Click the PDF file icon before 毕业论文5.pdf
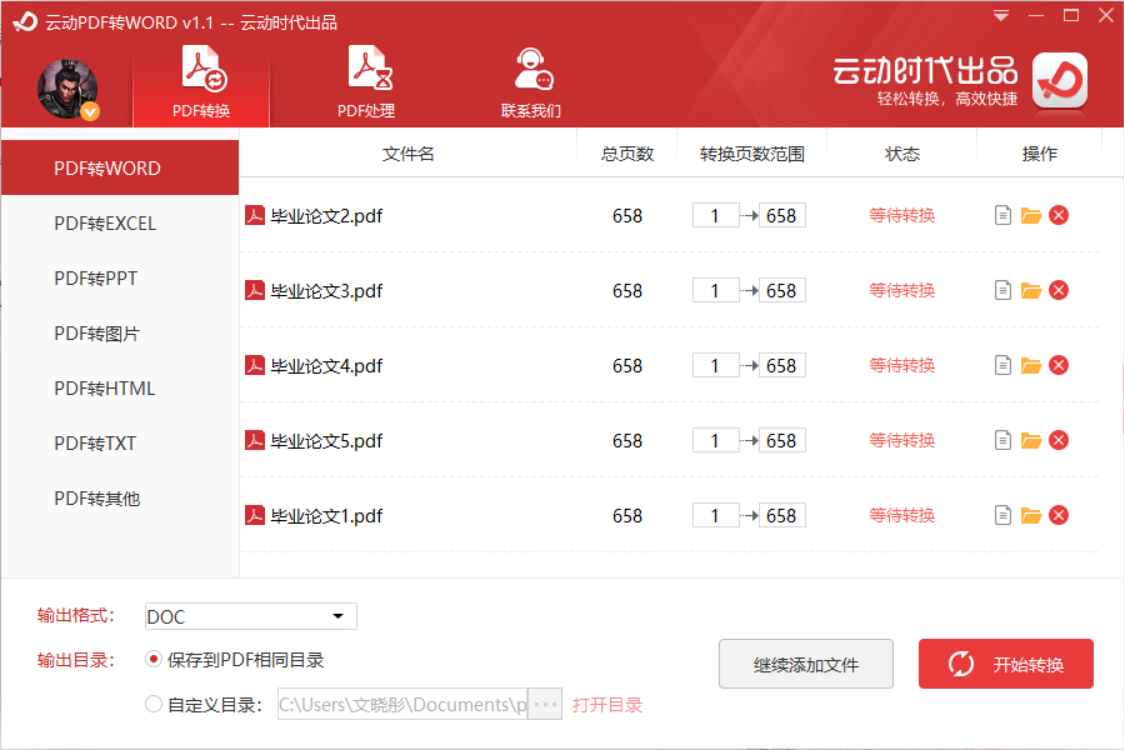This screenshot has height=750, width=1124. [x=254, y=440]
